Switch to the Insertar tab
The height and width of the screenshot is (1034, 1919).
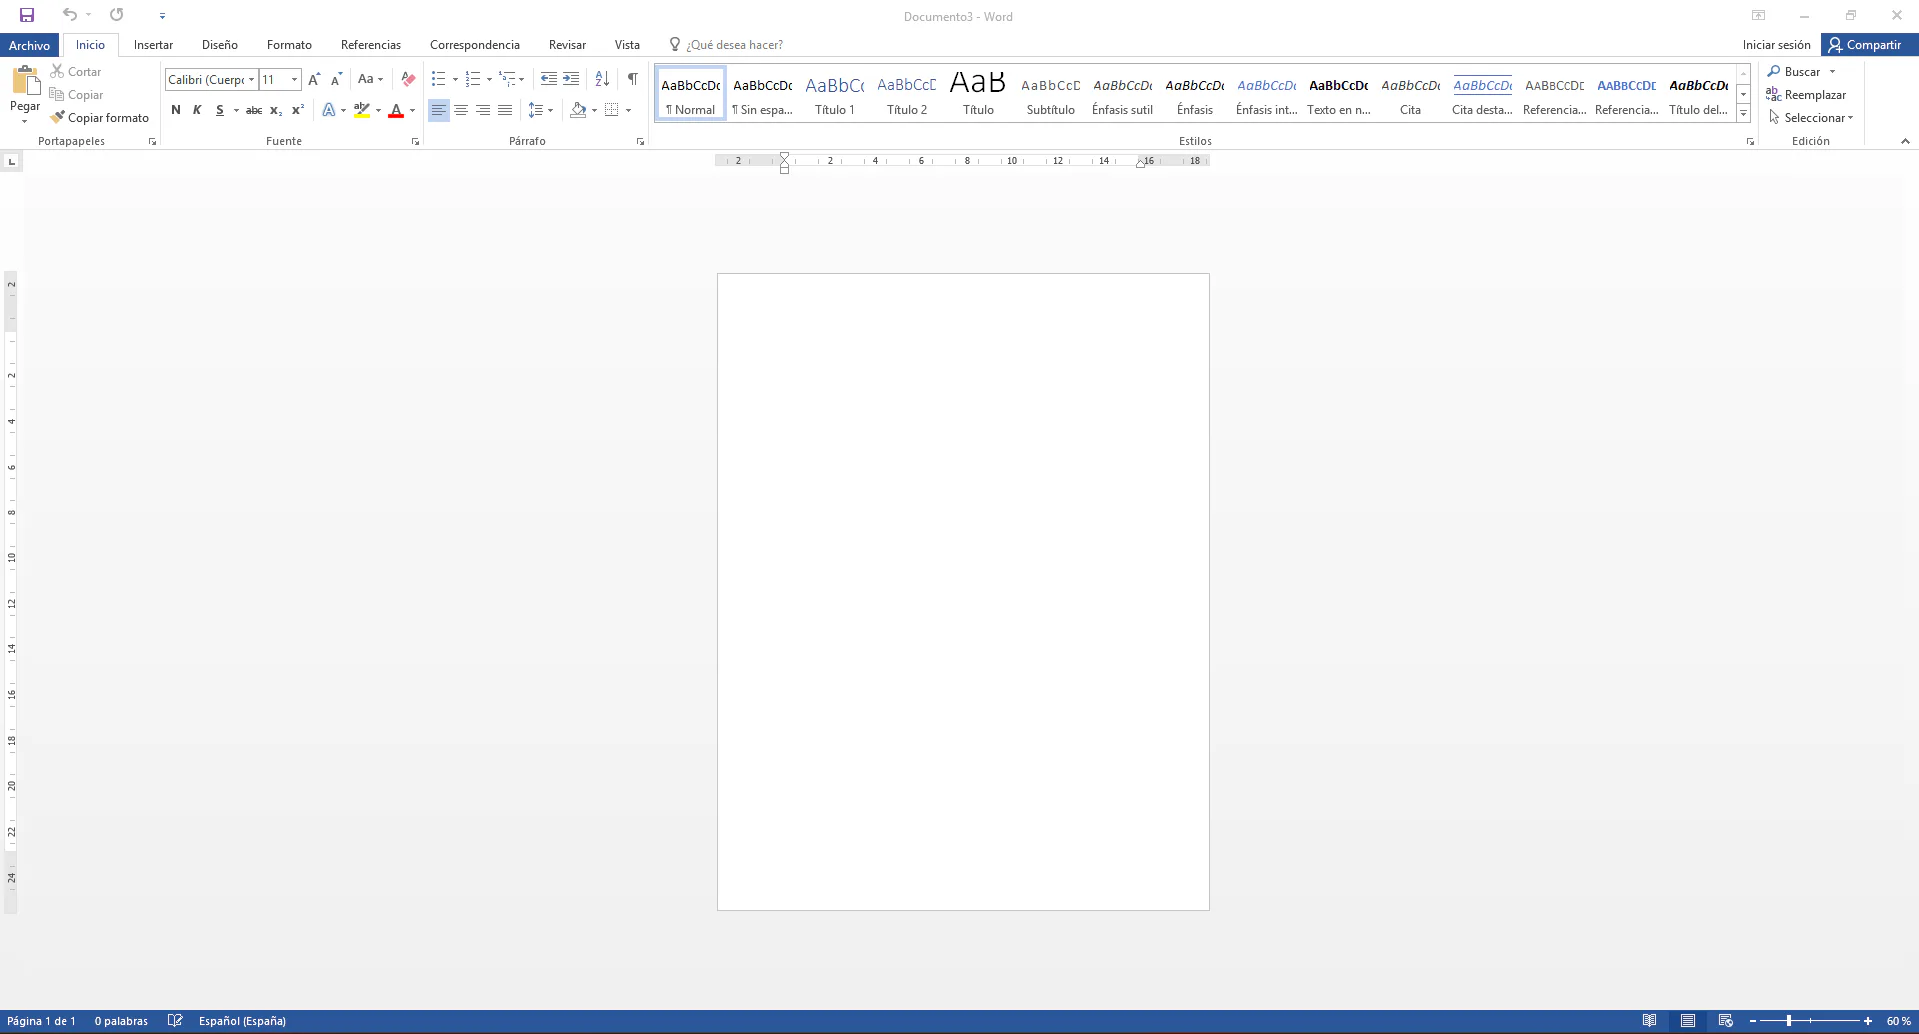pyautogui.click(x=153, y=45)
